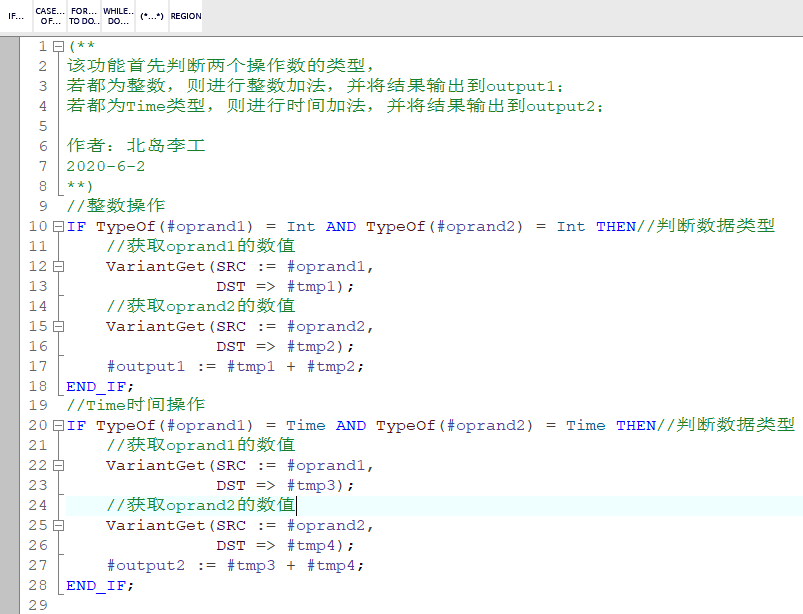Viewport: 803px width, 614px height.
Task: Collapse the integer IF block at line 10
Action: pos(56,226)
